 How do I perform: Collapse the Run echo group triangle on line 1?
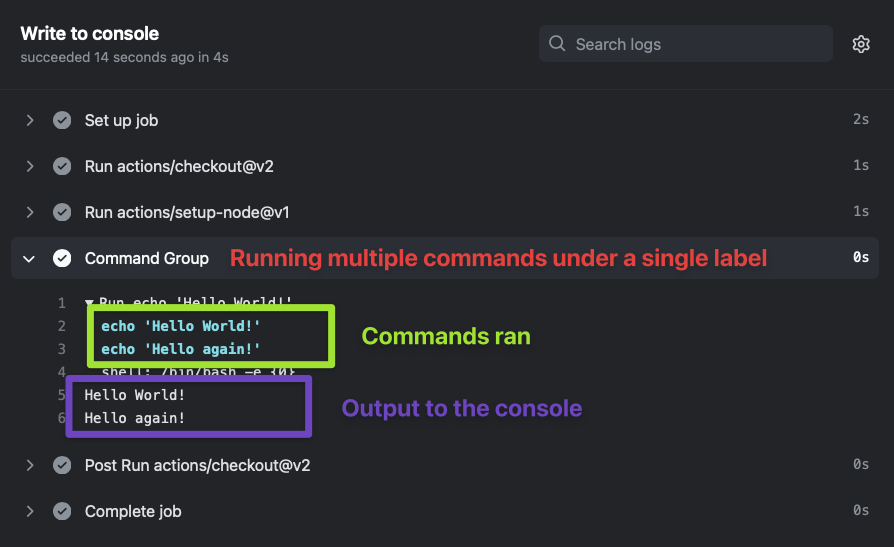[x=89, y=303]
